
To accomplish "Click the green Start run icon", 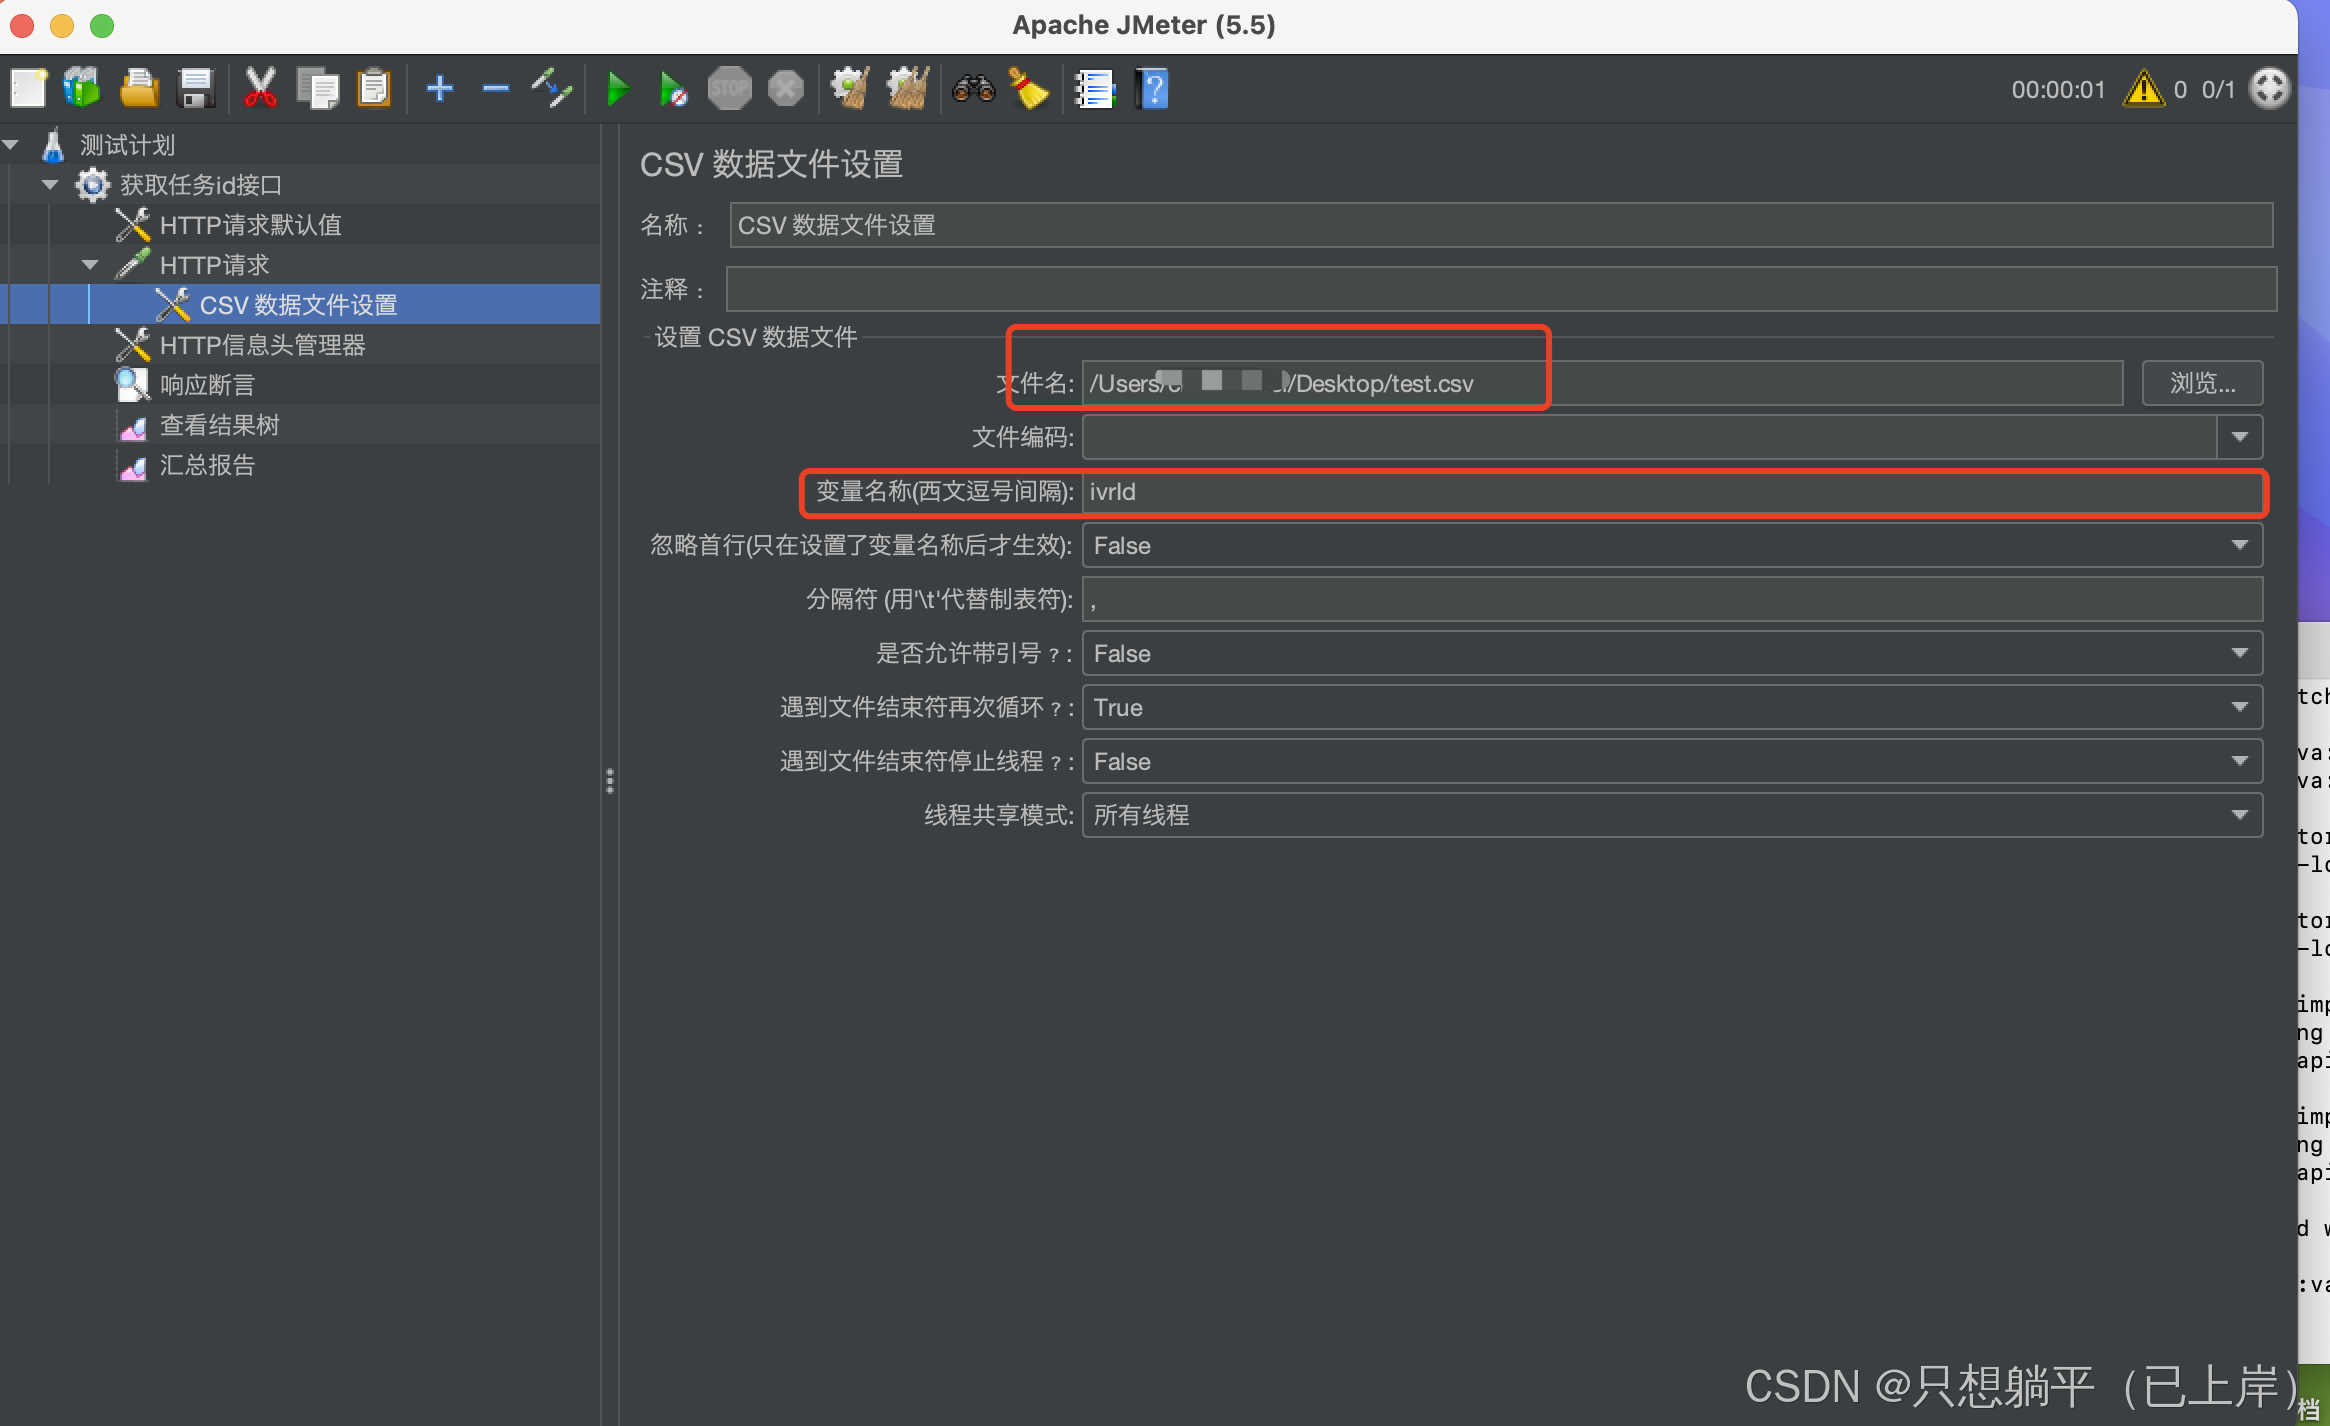I will pyautogui.click(x=618, y=90).
